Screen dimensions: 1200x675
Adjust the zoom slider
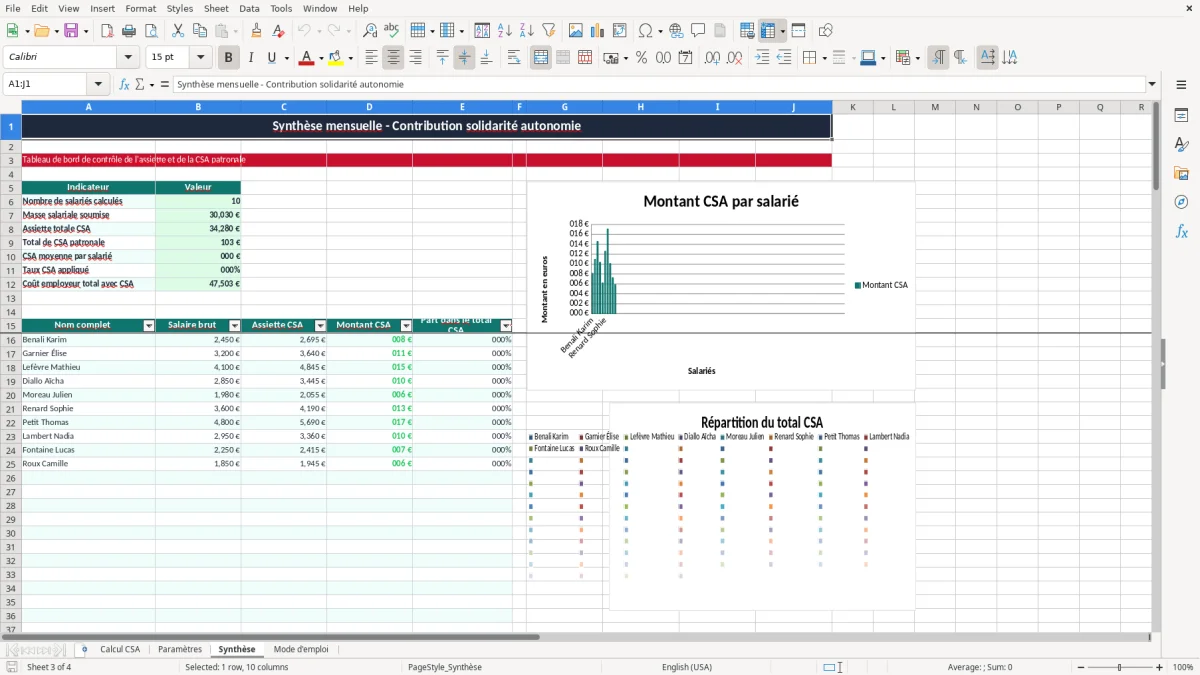(1119, 667)
